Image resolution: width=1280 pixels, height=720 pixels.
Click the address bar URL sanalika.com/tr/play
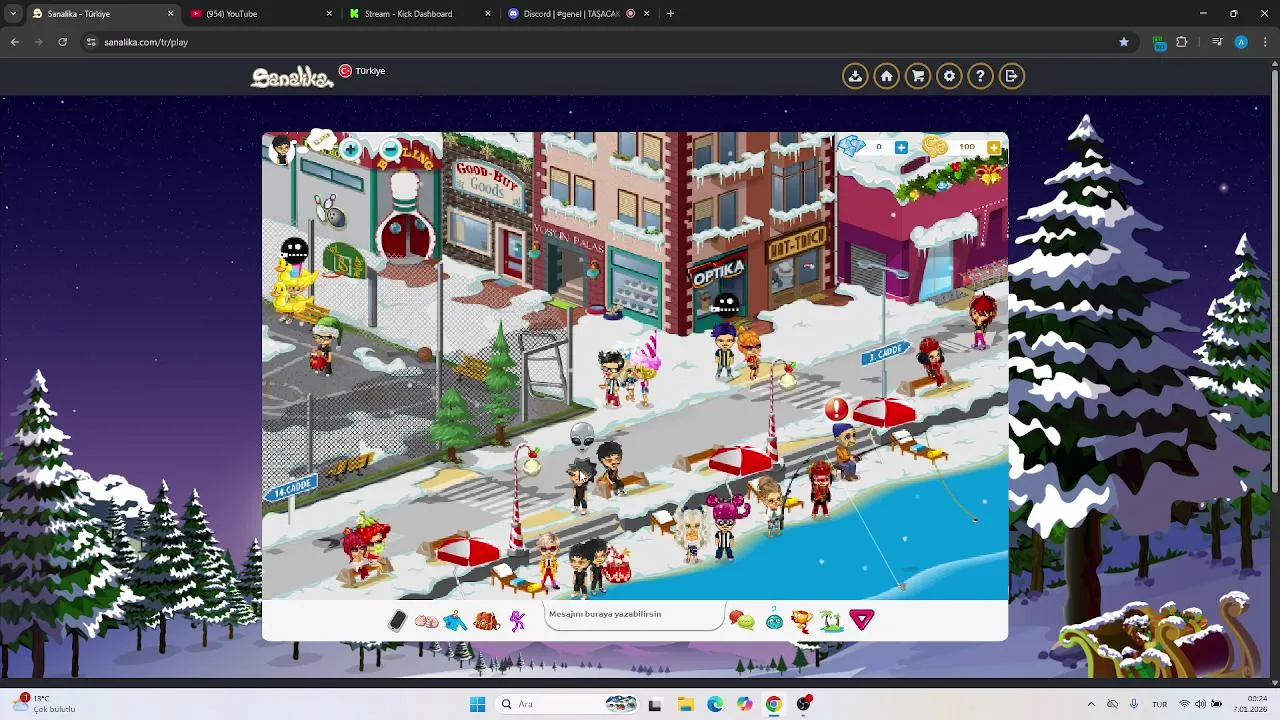coord(146,42)
